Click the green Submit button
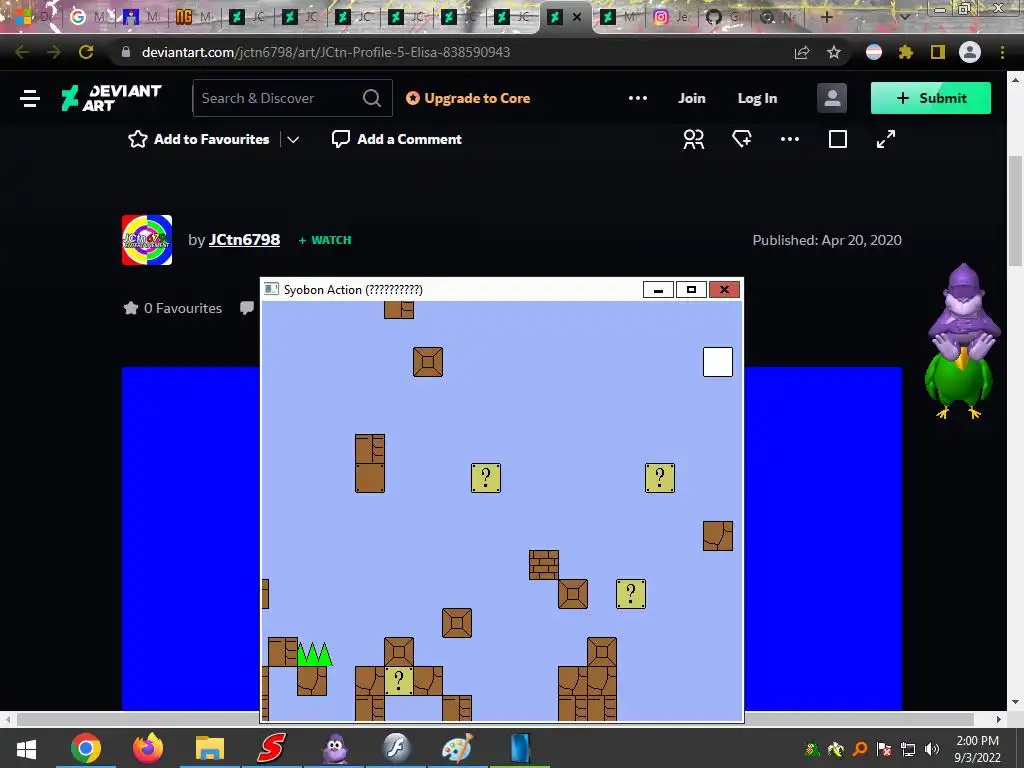The height and width of the screenshot is (768, 1024). 930,98
